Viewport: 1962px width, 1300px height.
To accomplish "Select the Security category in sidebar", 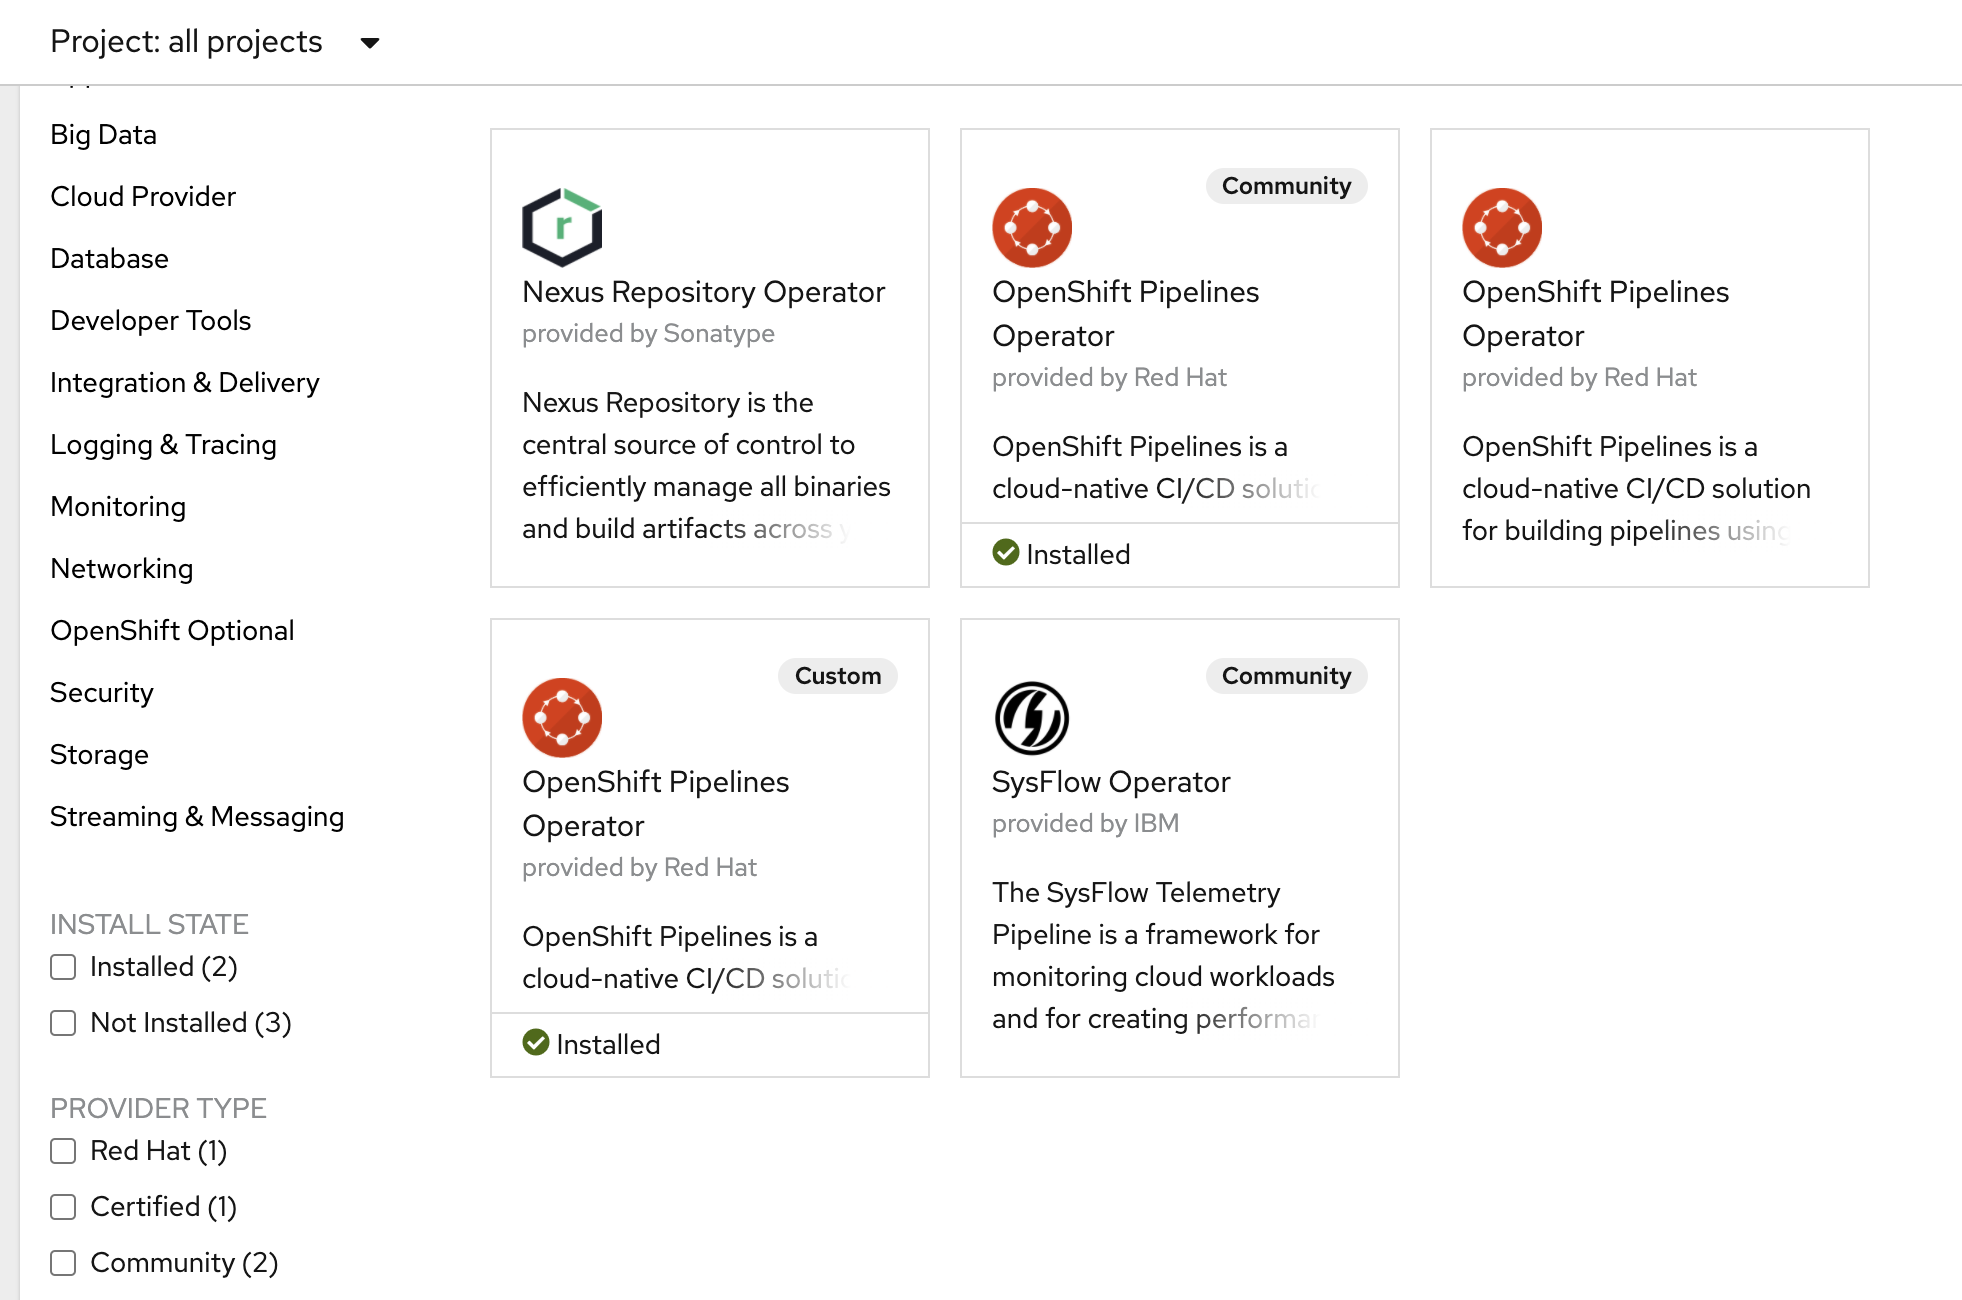I will (x=101, y=692).
